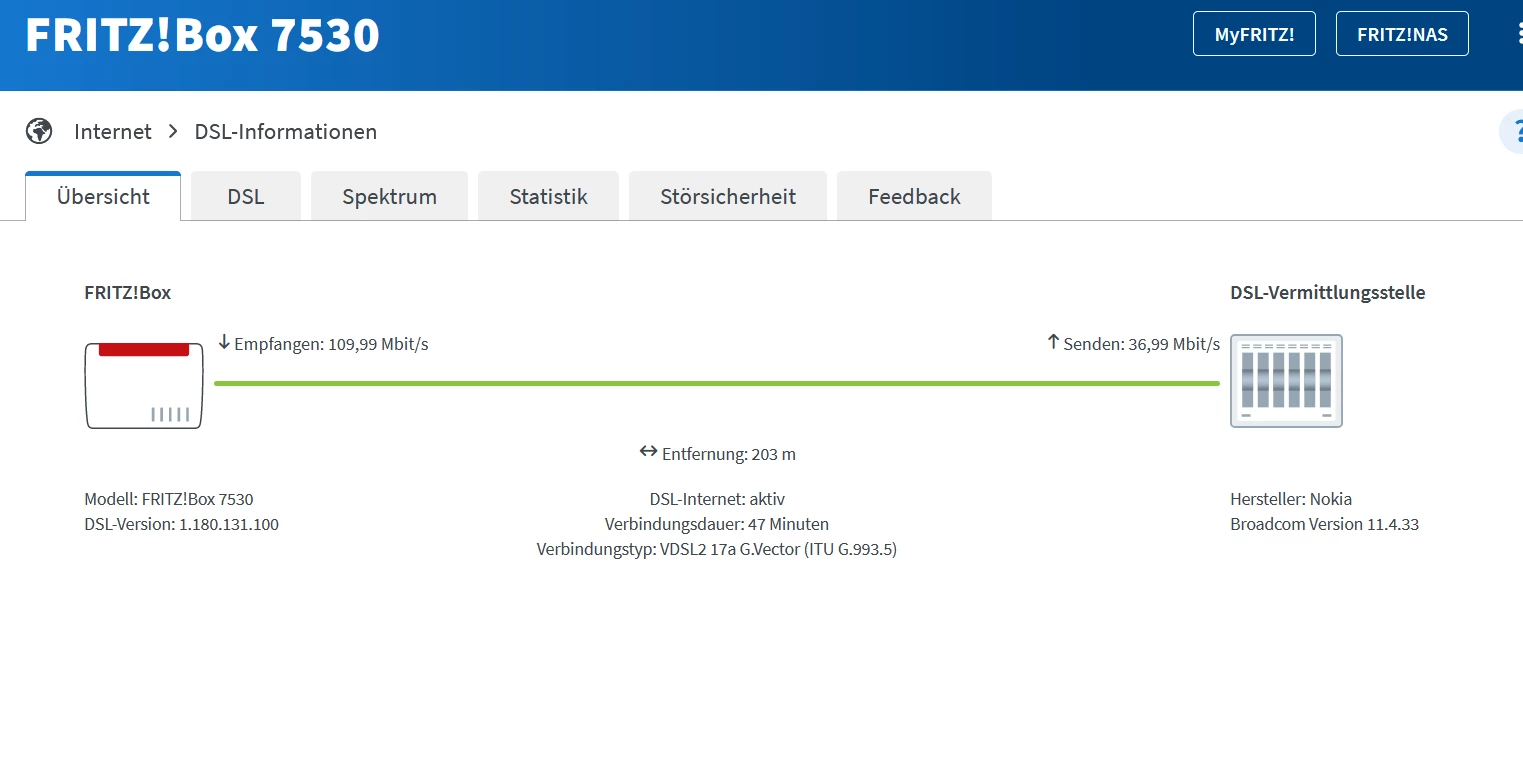Click the Hersteller: Nokia text

click(x=1291, y=499)
